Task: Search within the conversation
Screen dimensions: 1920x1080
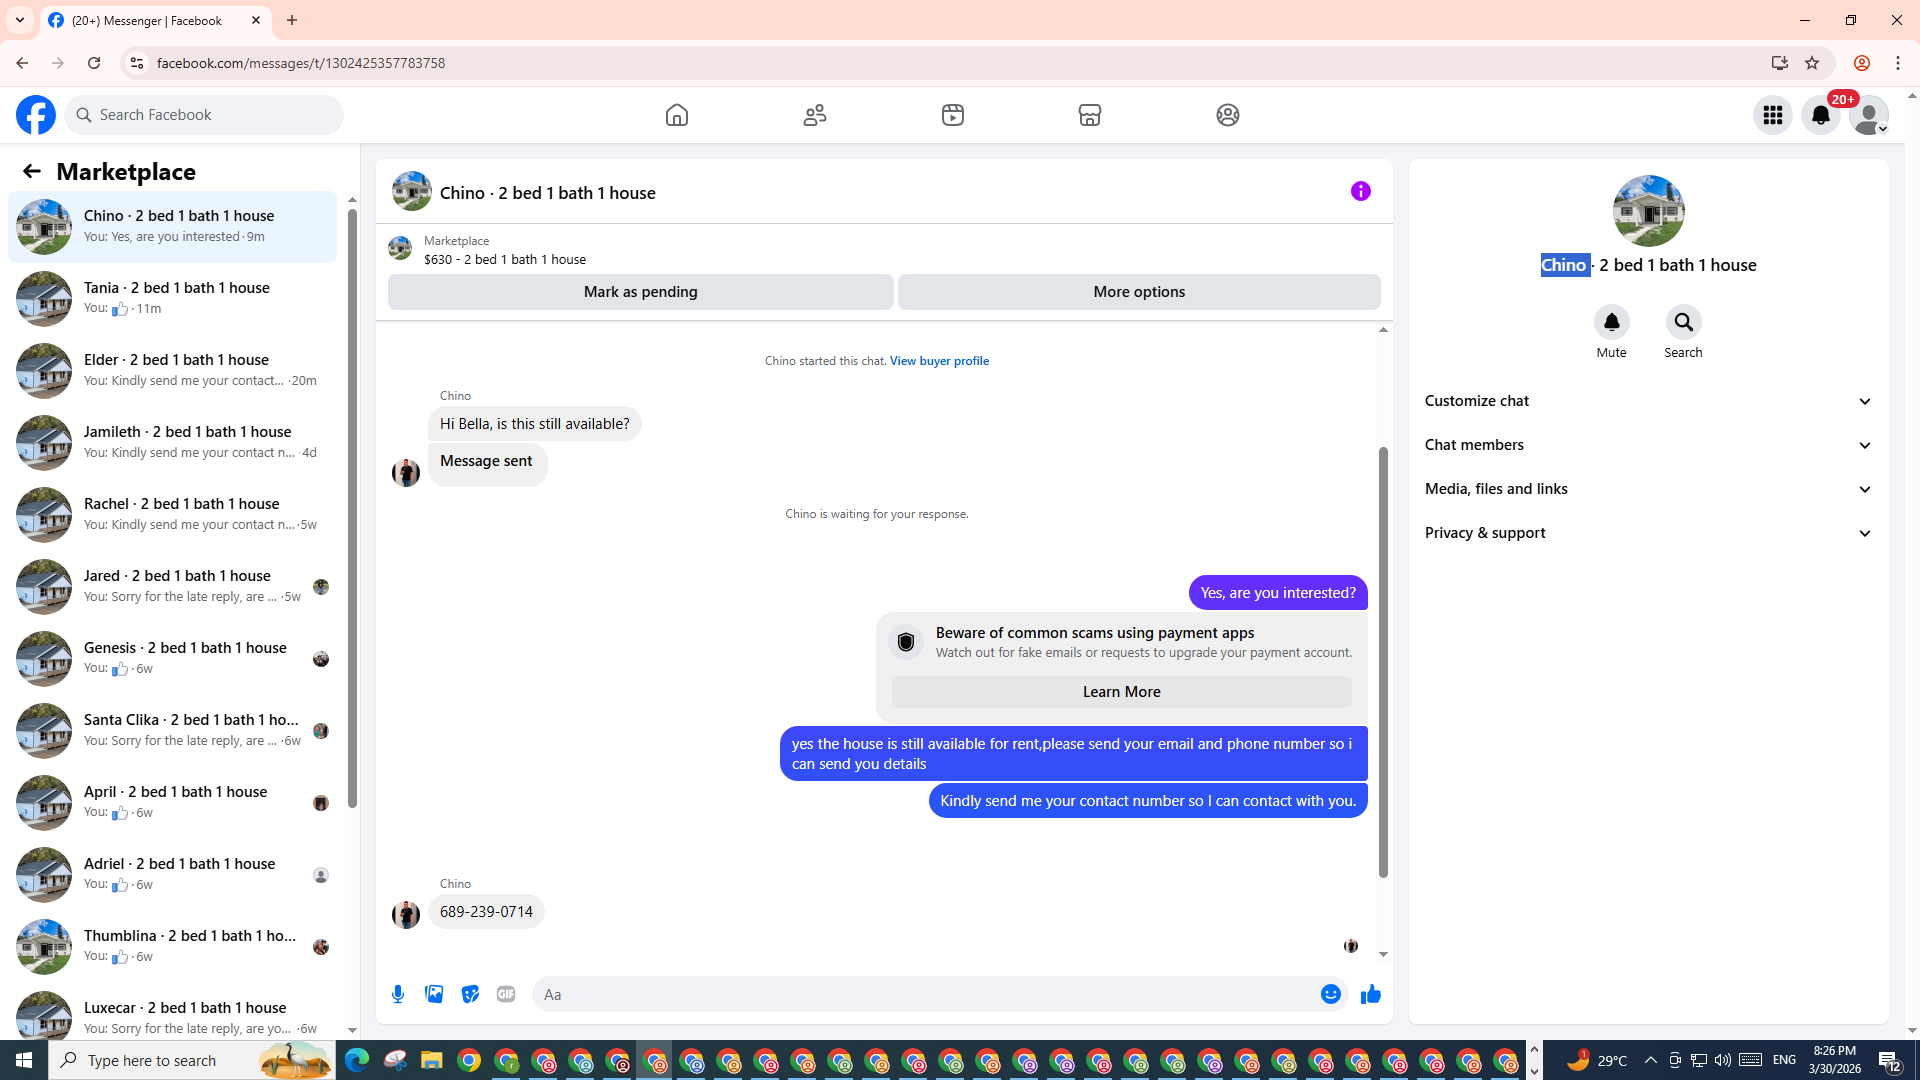Action: click(x=1683, y=323)
